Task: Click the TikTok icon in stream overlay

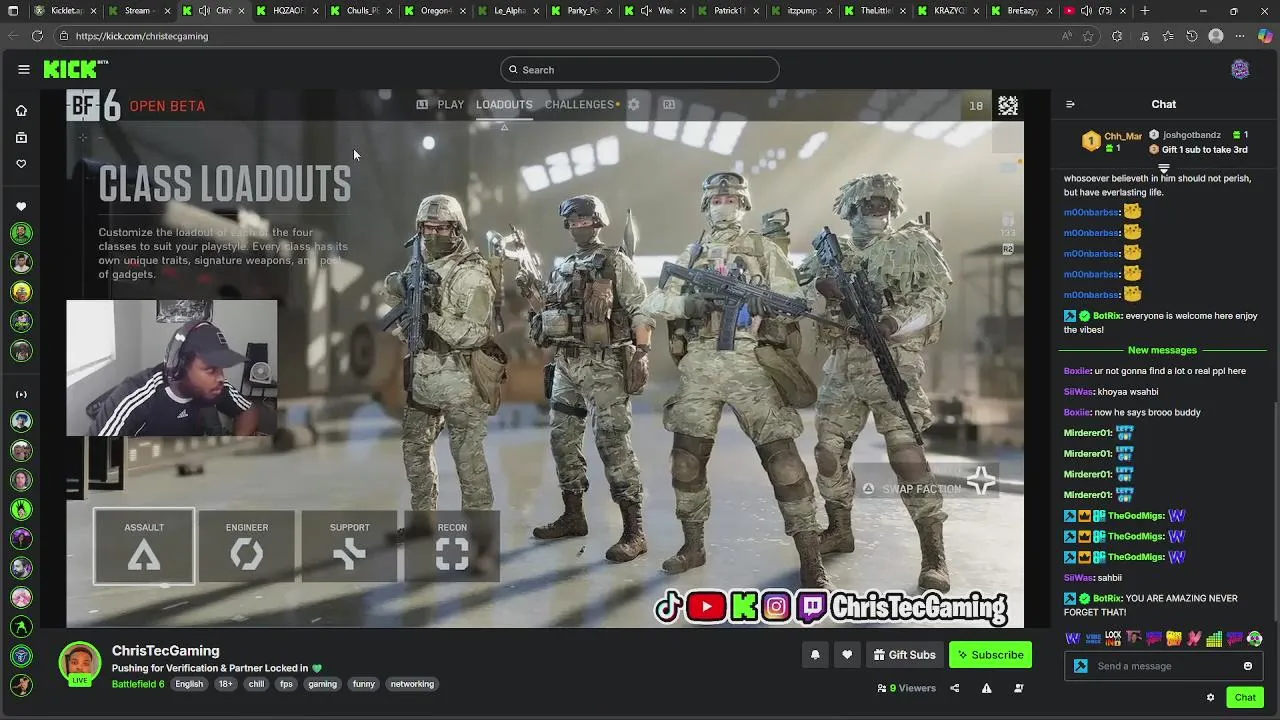Action: (669, 606)
